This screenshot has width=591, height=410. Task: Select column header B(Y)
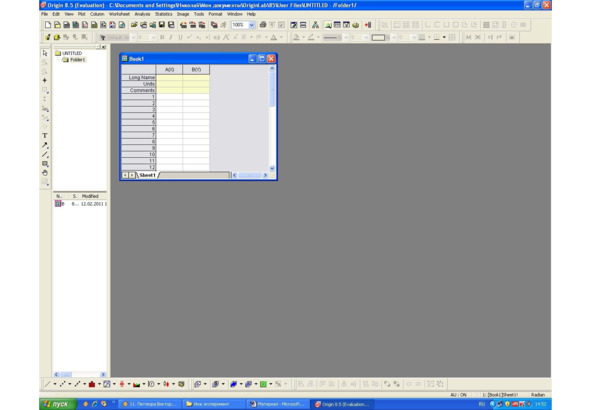(x=196, y=69)
